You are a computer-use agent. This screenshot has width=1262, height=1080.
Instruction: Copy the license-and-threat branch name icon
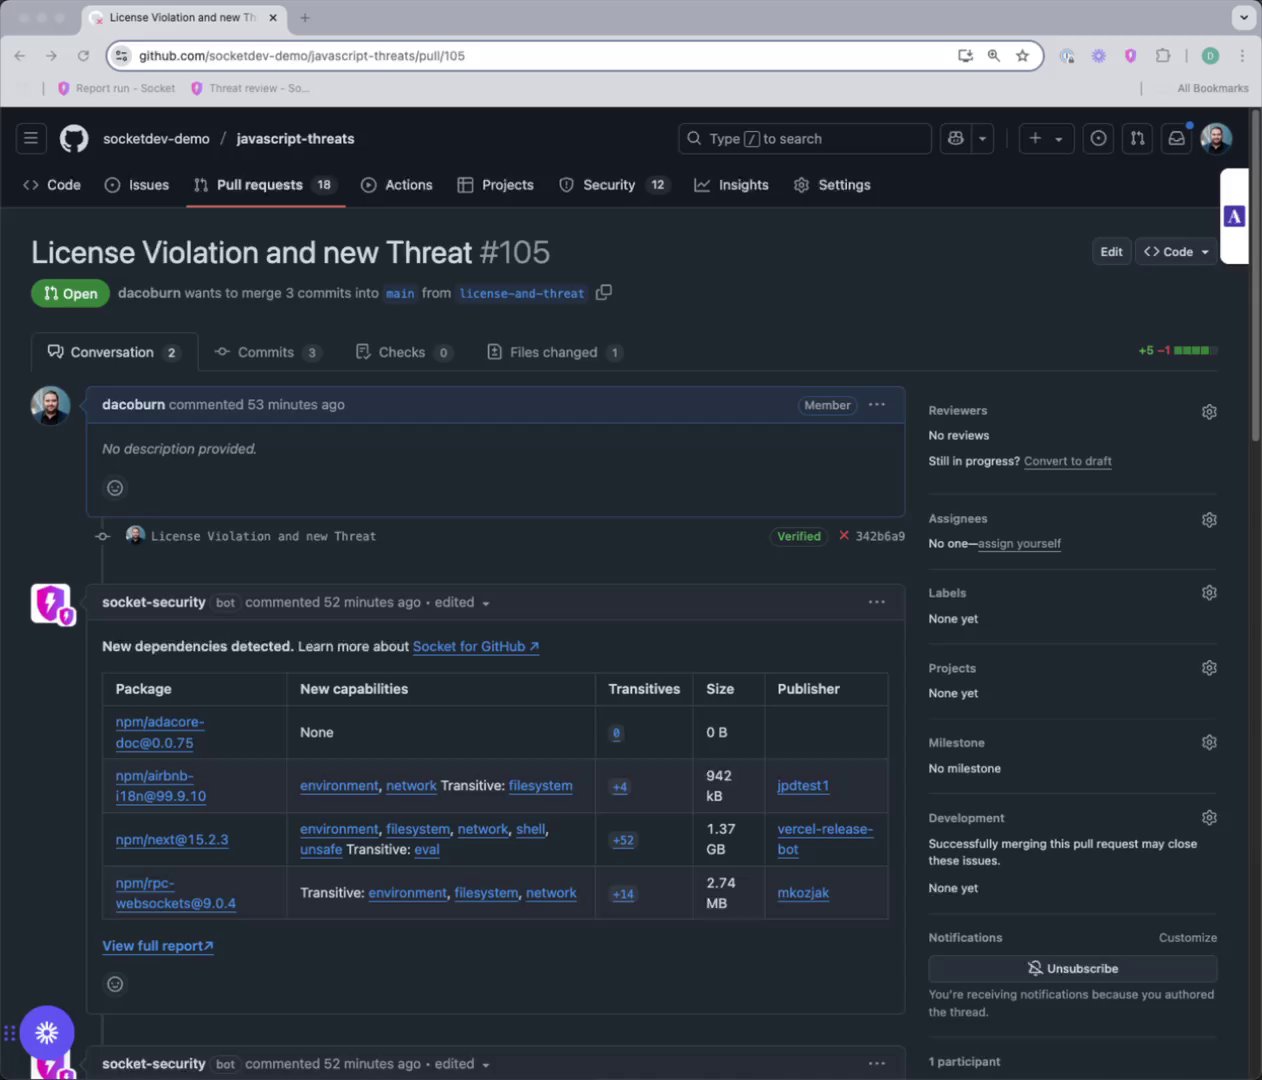(x=603, y=292)
